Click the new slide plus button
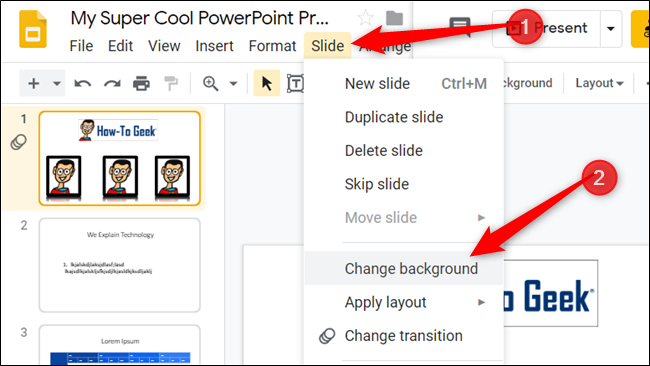 [x=34, y=83]
